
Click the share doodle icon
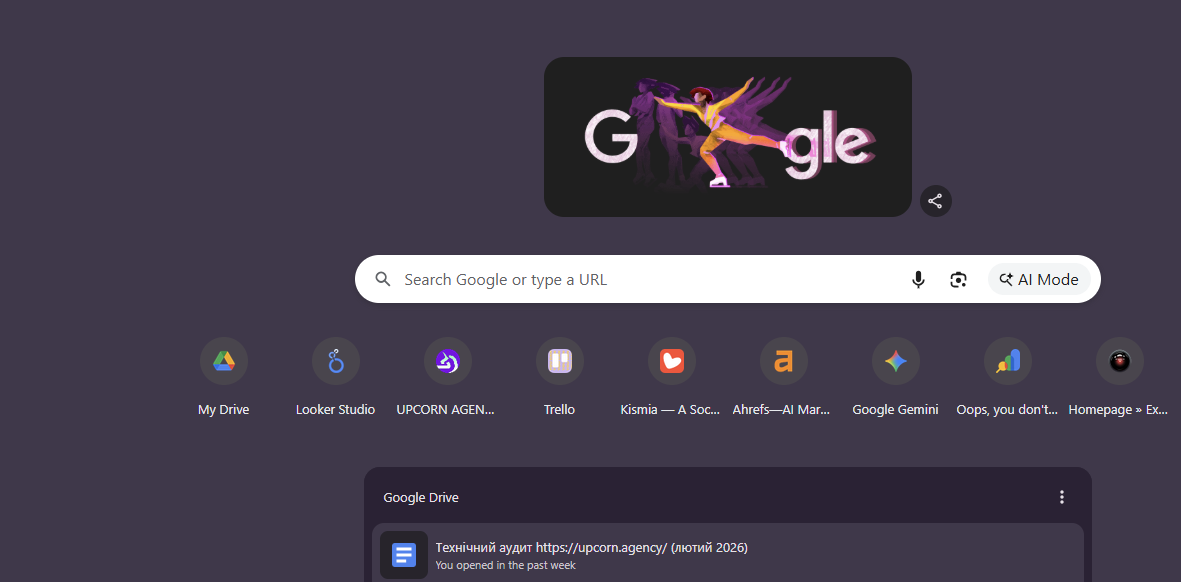pos(935,201)
